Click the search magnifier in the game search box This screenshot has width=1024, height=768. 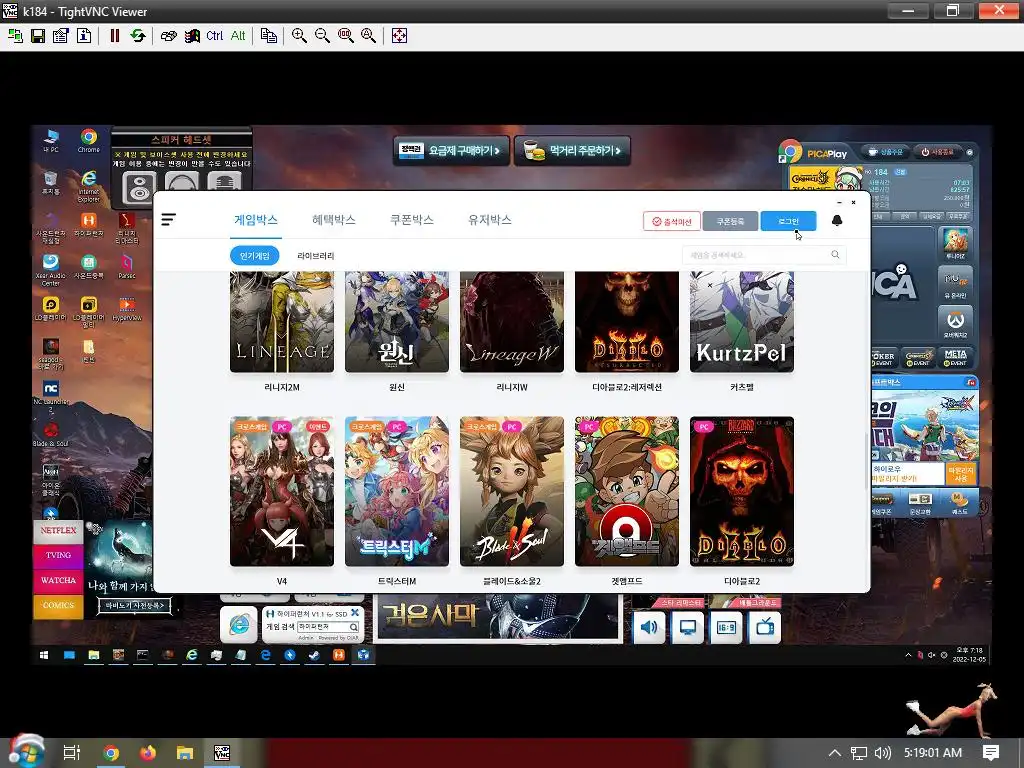835,255
